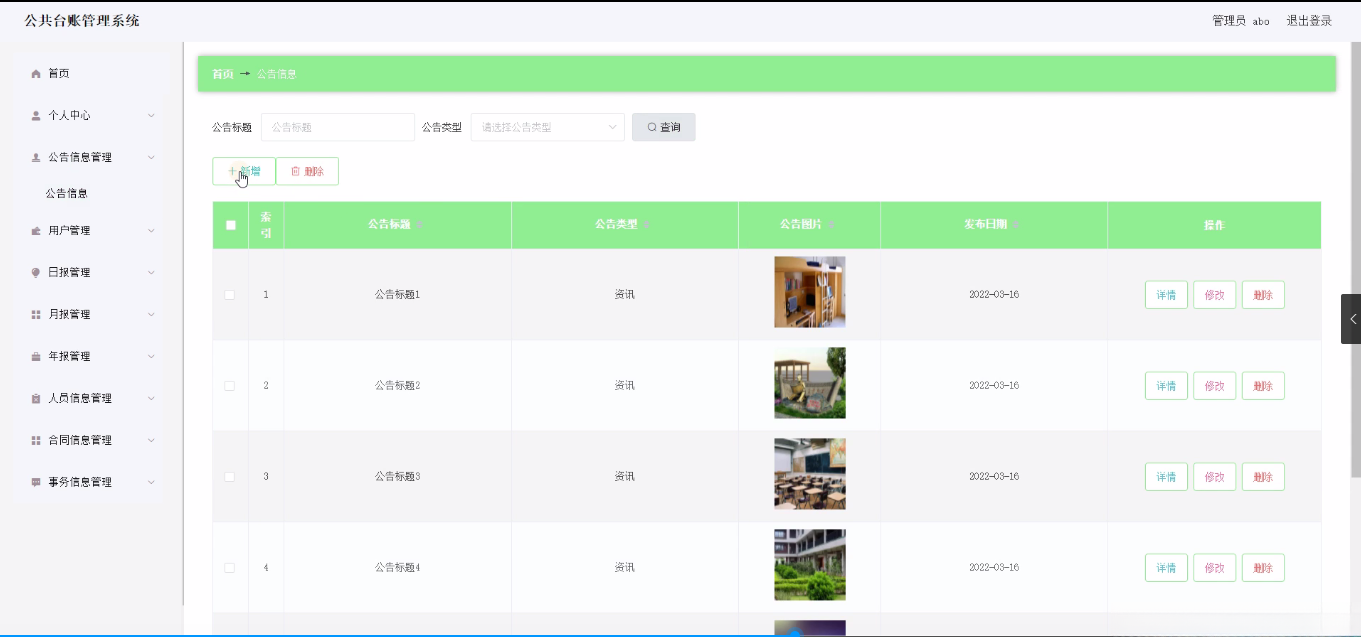Click the 2022-03-16 date in row 公告标题2
The width and height of the screenshot is (1361, 637).
[x=994, y=386]
